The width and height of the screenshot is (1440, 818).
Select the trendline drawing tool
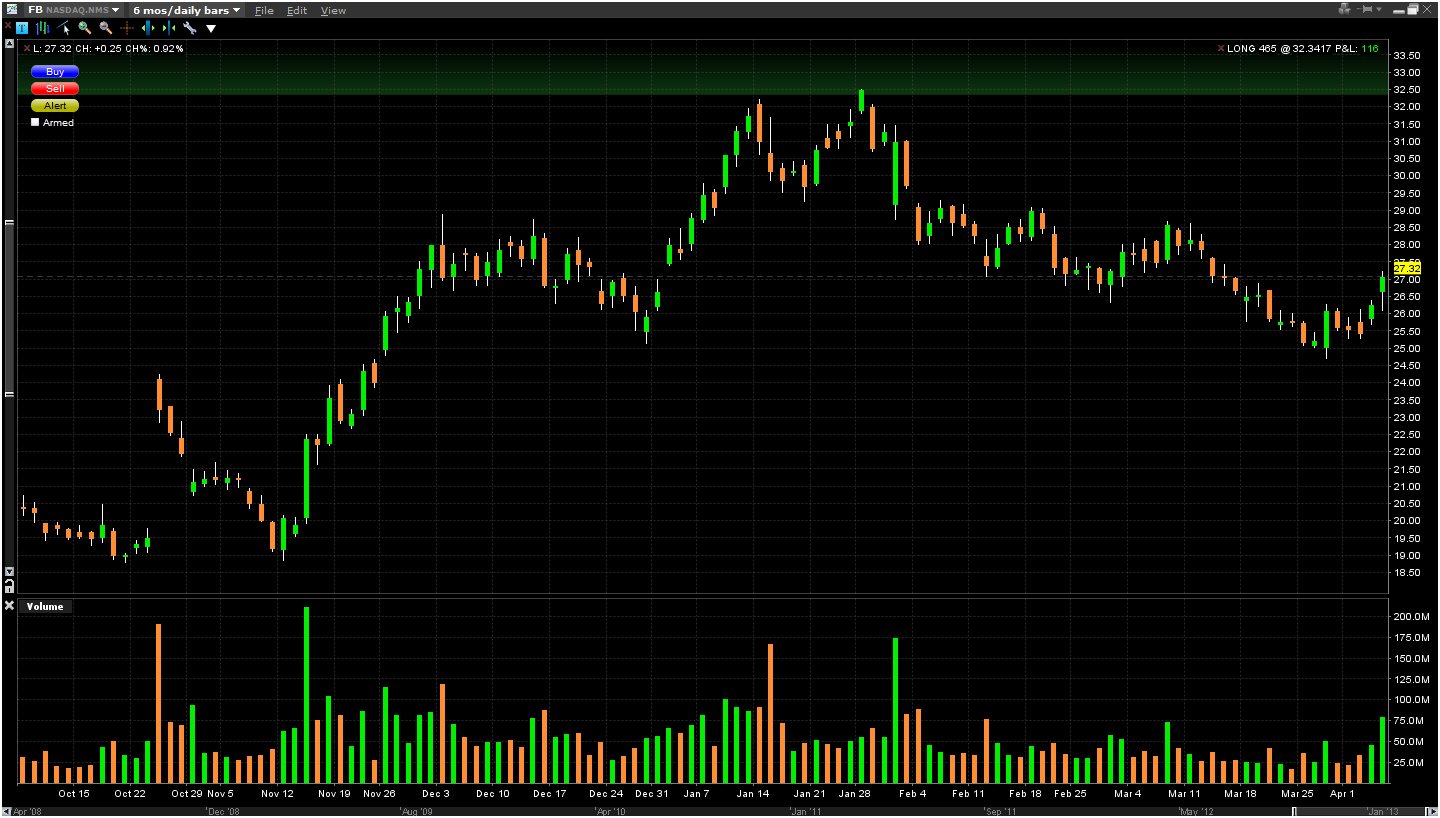64,28
